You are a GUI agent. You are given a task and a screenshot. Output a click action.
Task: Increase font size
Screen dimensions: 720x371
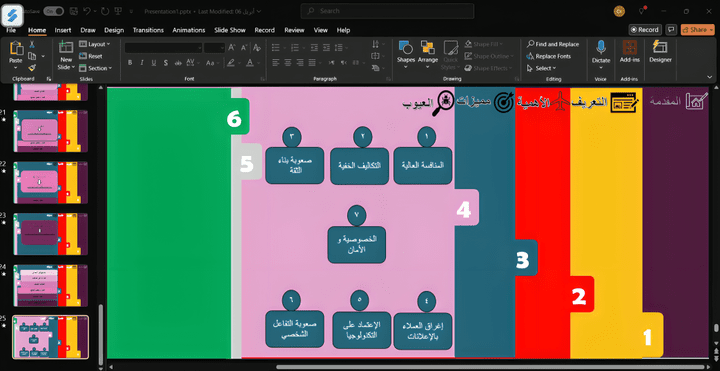point(231,47)
